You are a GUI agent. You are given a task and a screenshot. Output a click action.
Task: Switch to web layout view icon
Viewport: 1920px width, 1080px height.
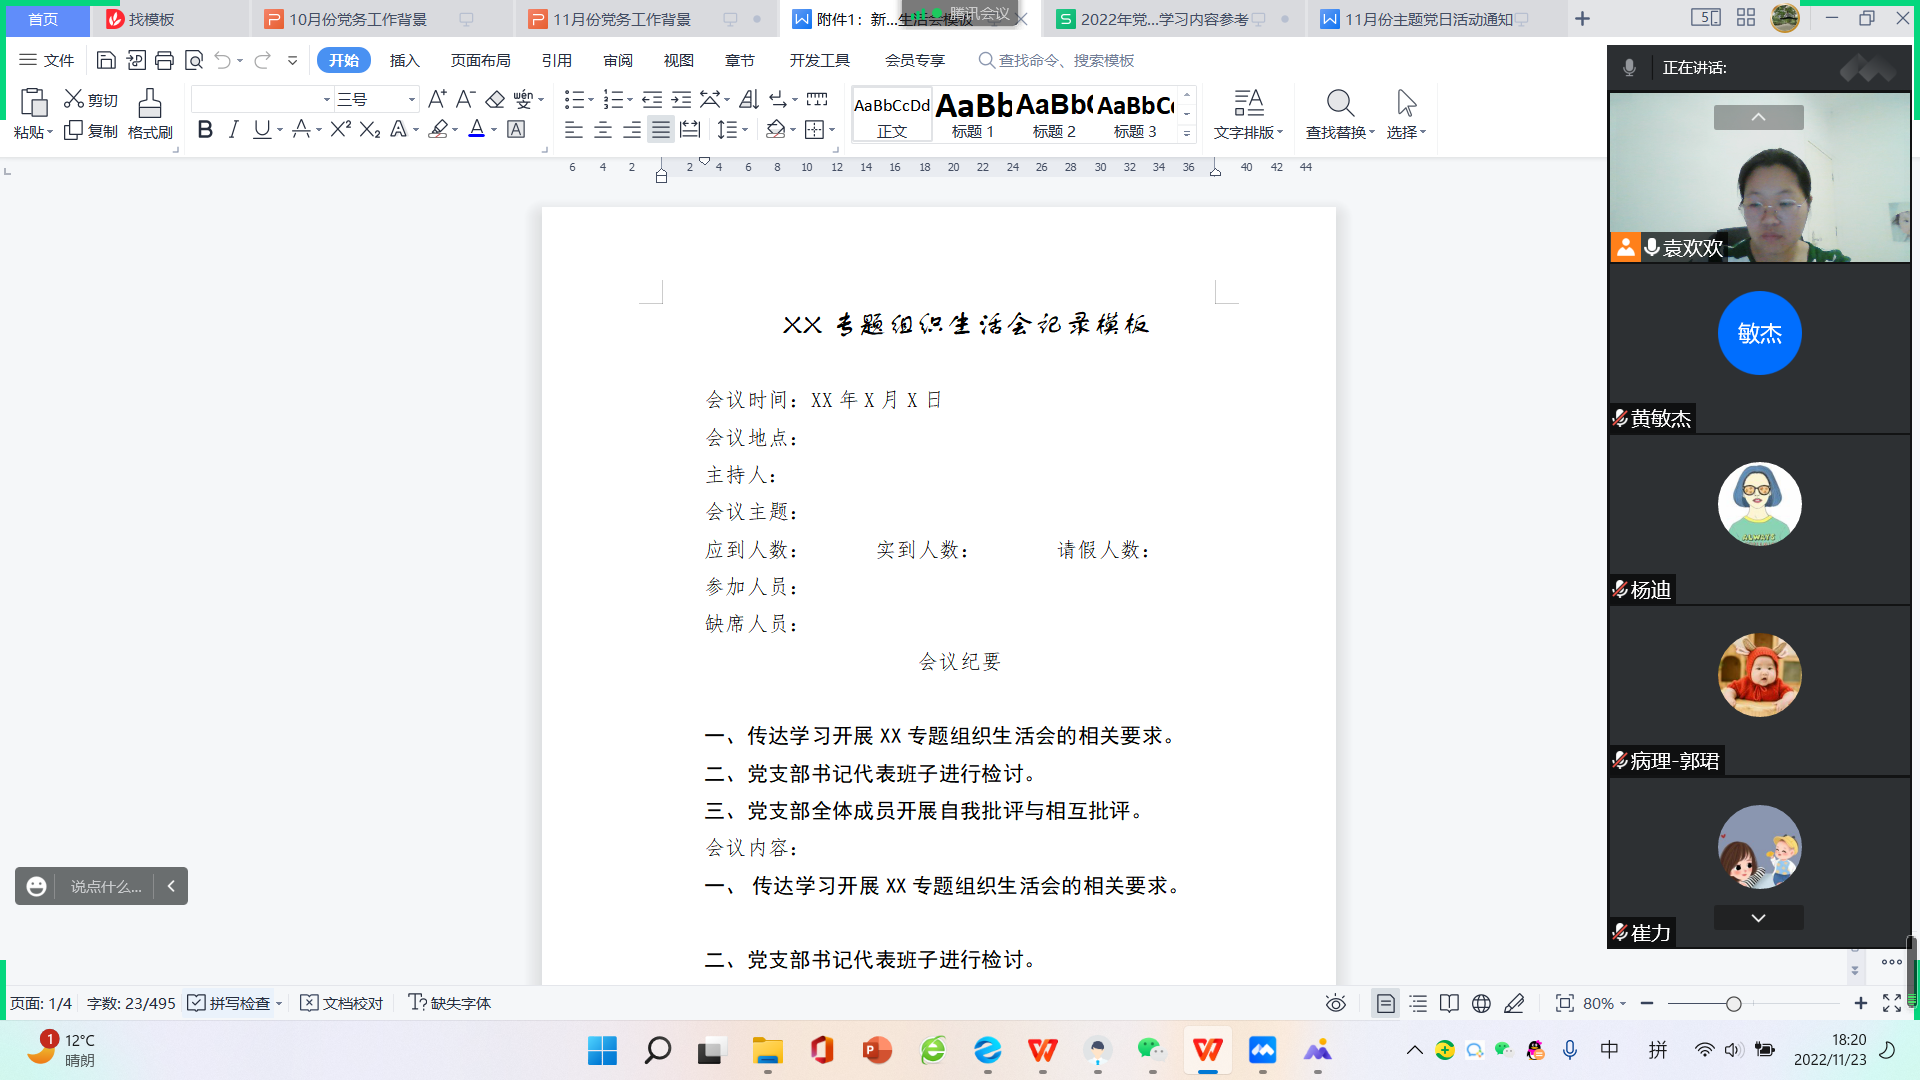[x=1481, y=1003]
